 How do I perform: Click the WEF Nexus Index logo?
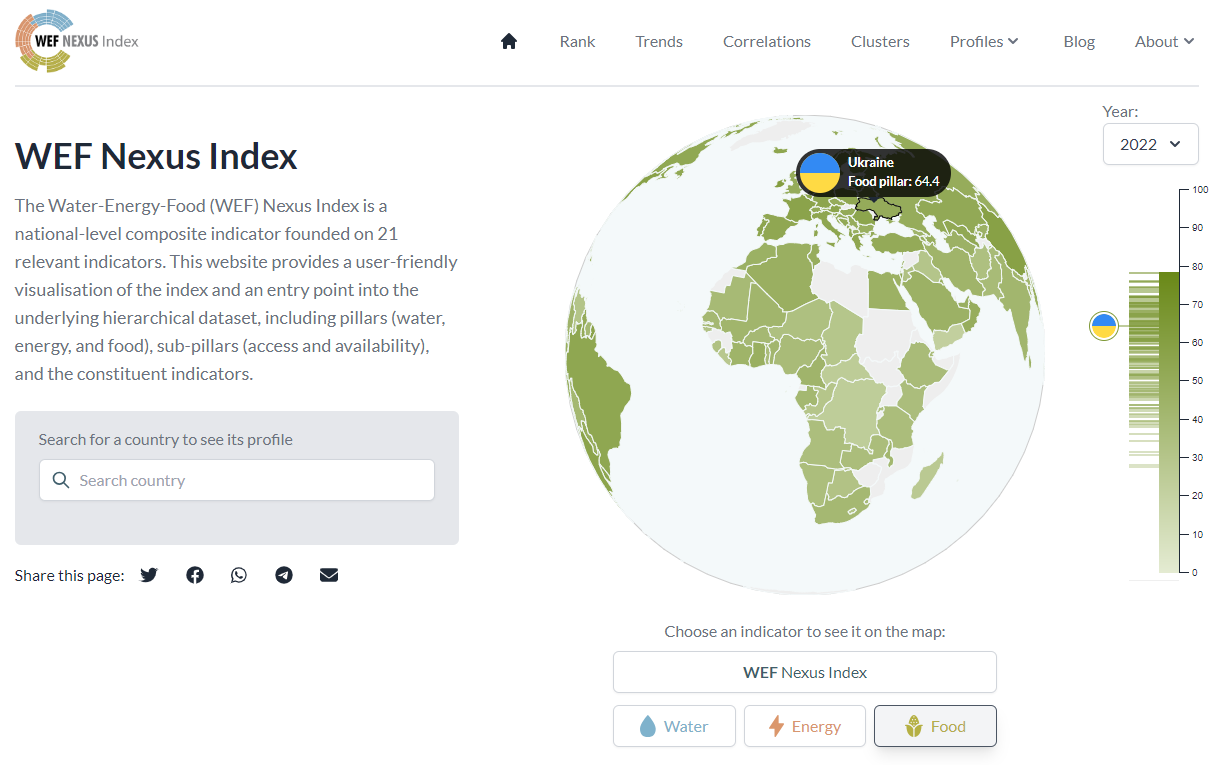coord(77,41)
